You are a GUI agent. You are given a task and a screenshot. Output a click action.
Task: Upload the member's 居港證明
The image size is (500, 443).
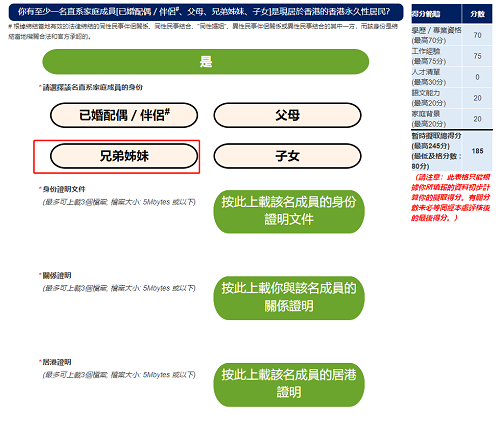point(289,384)
